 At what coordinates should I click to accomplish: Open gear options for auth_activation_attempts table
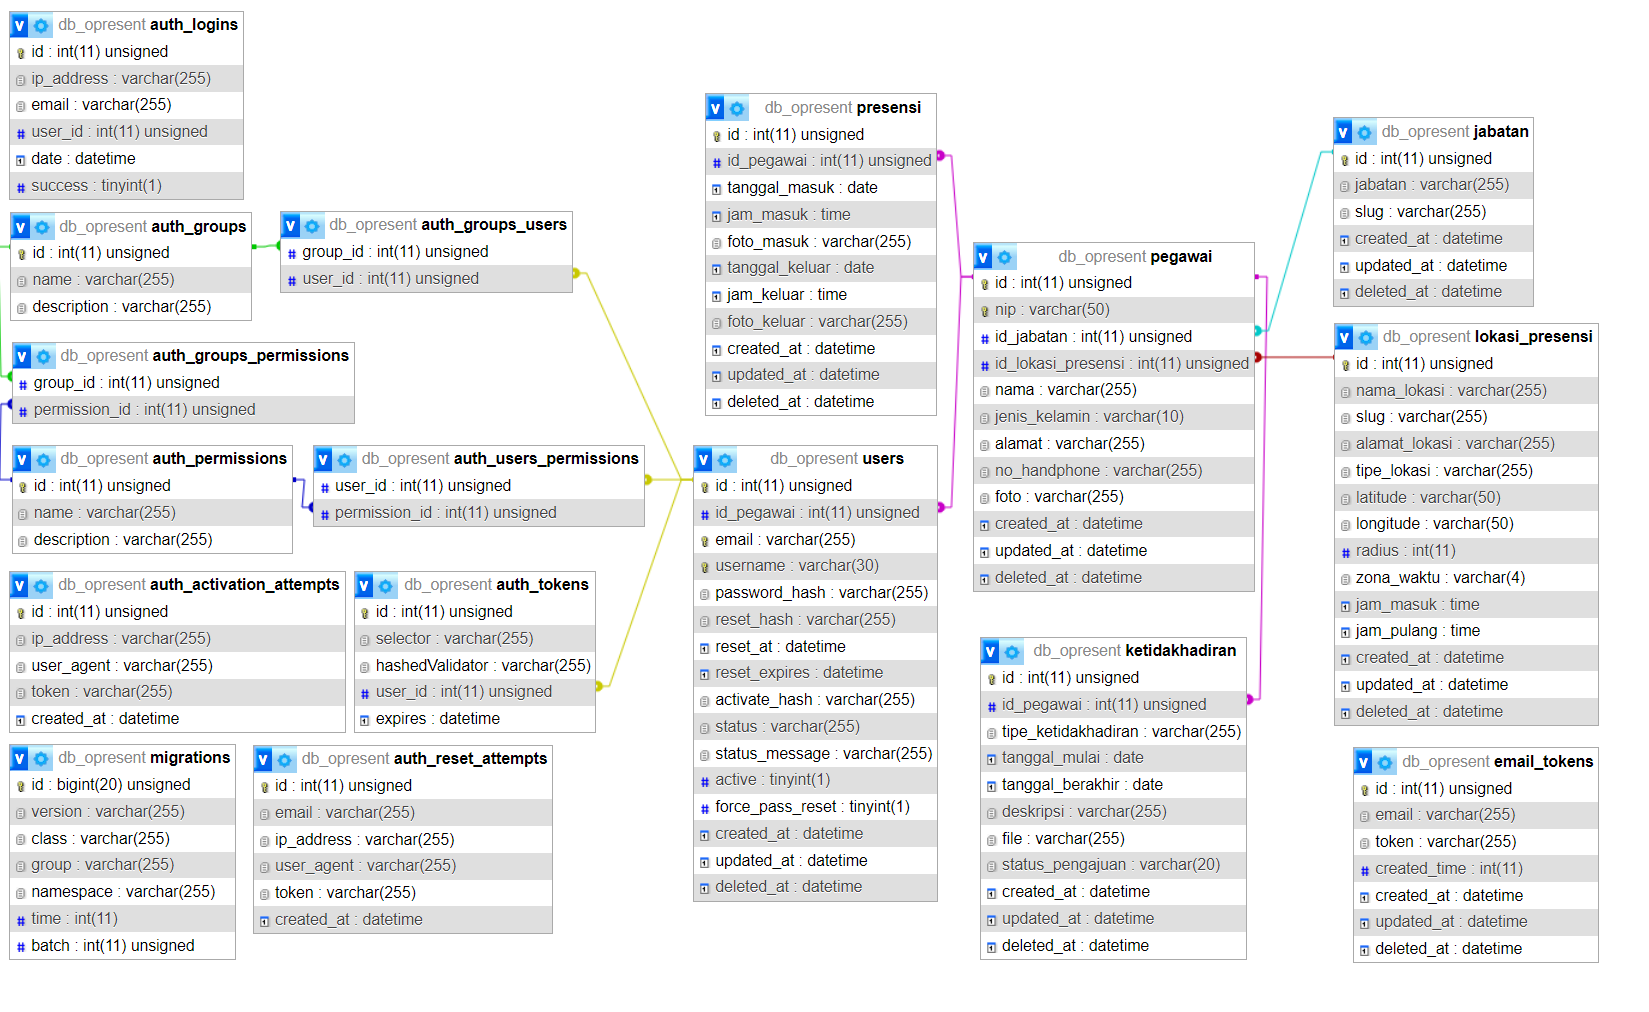pos(41,585)
